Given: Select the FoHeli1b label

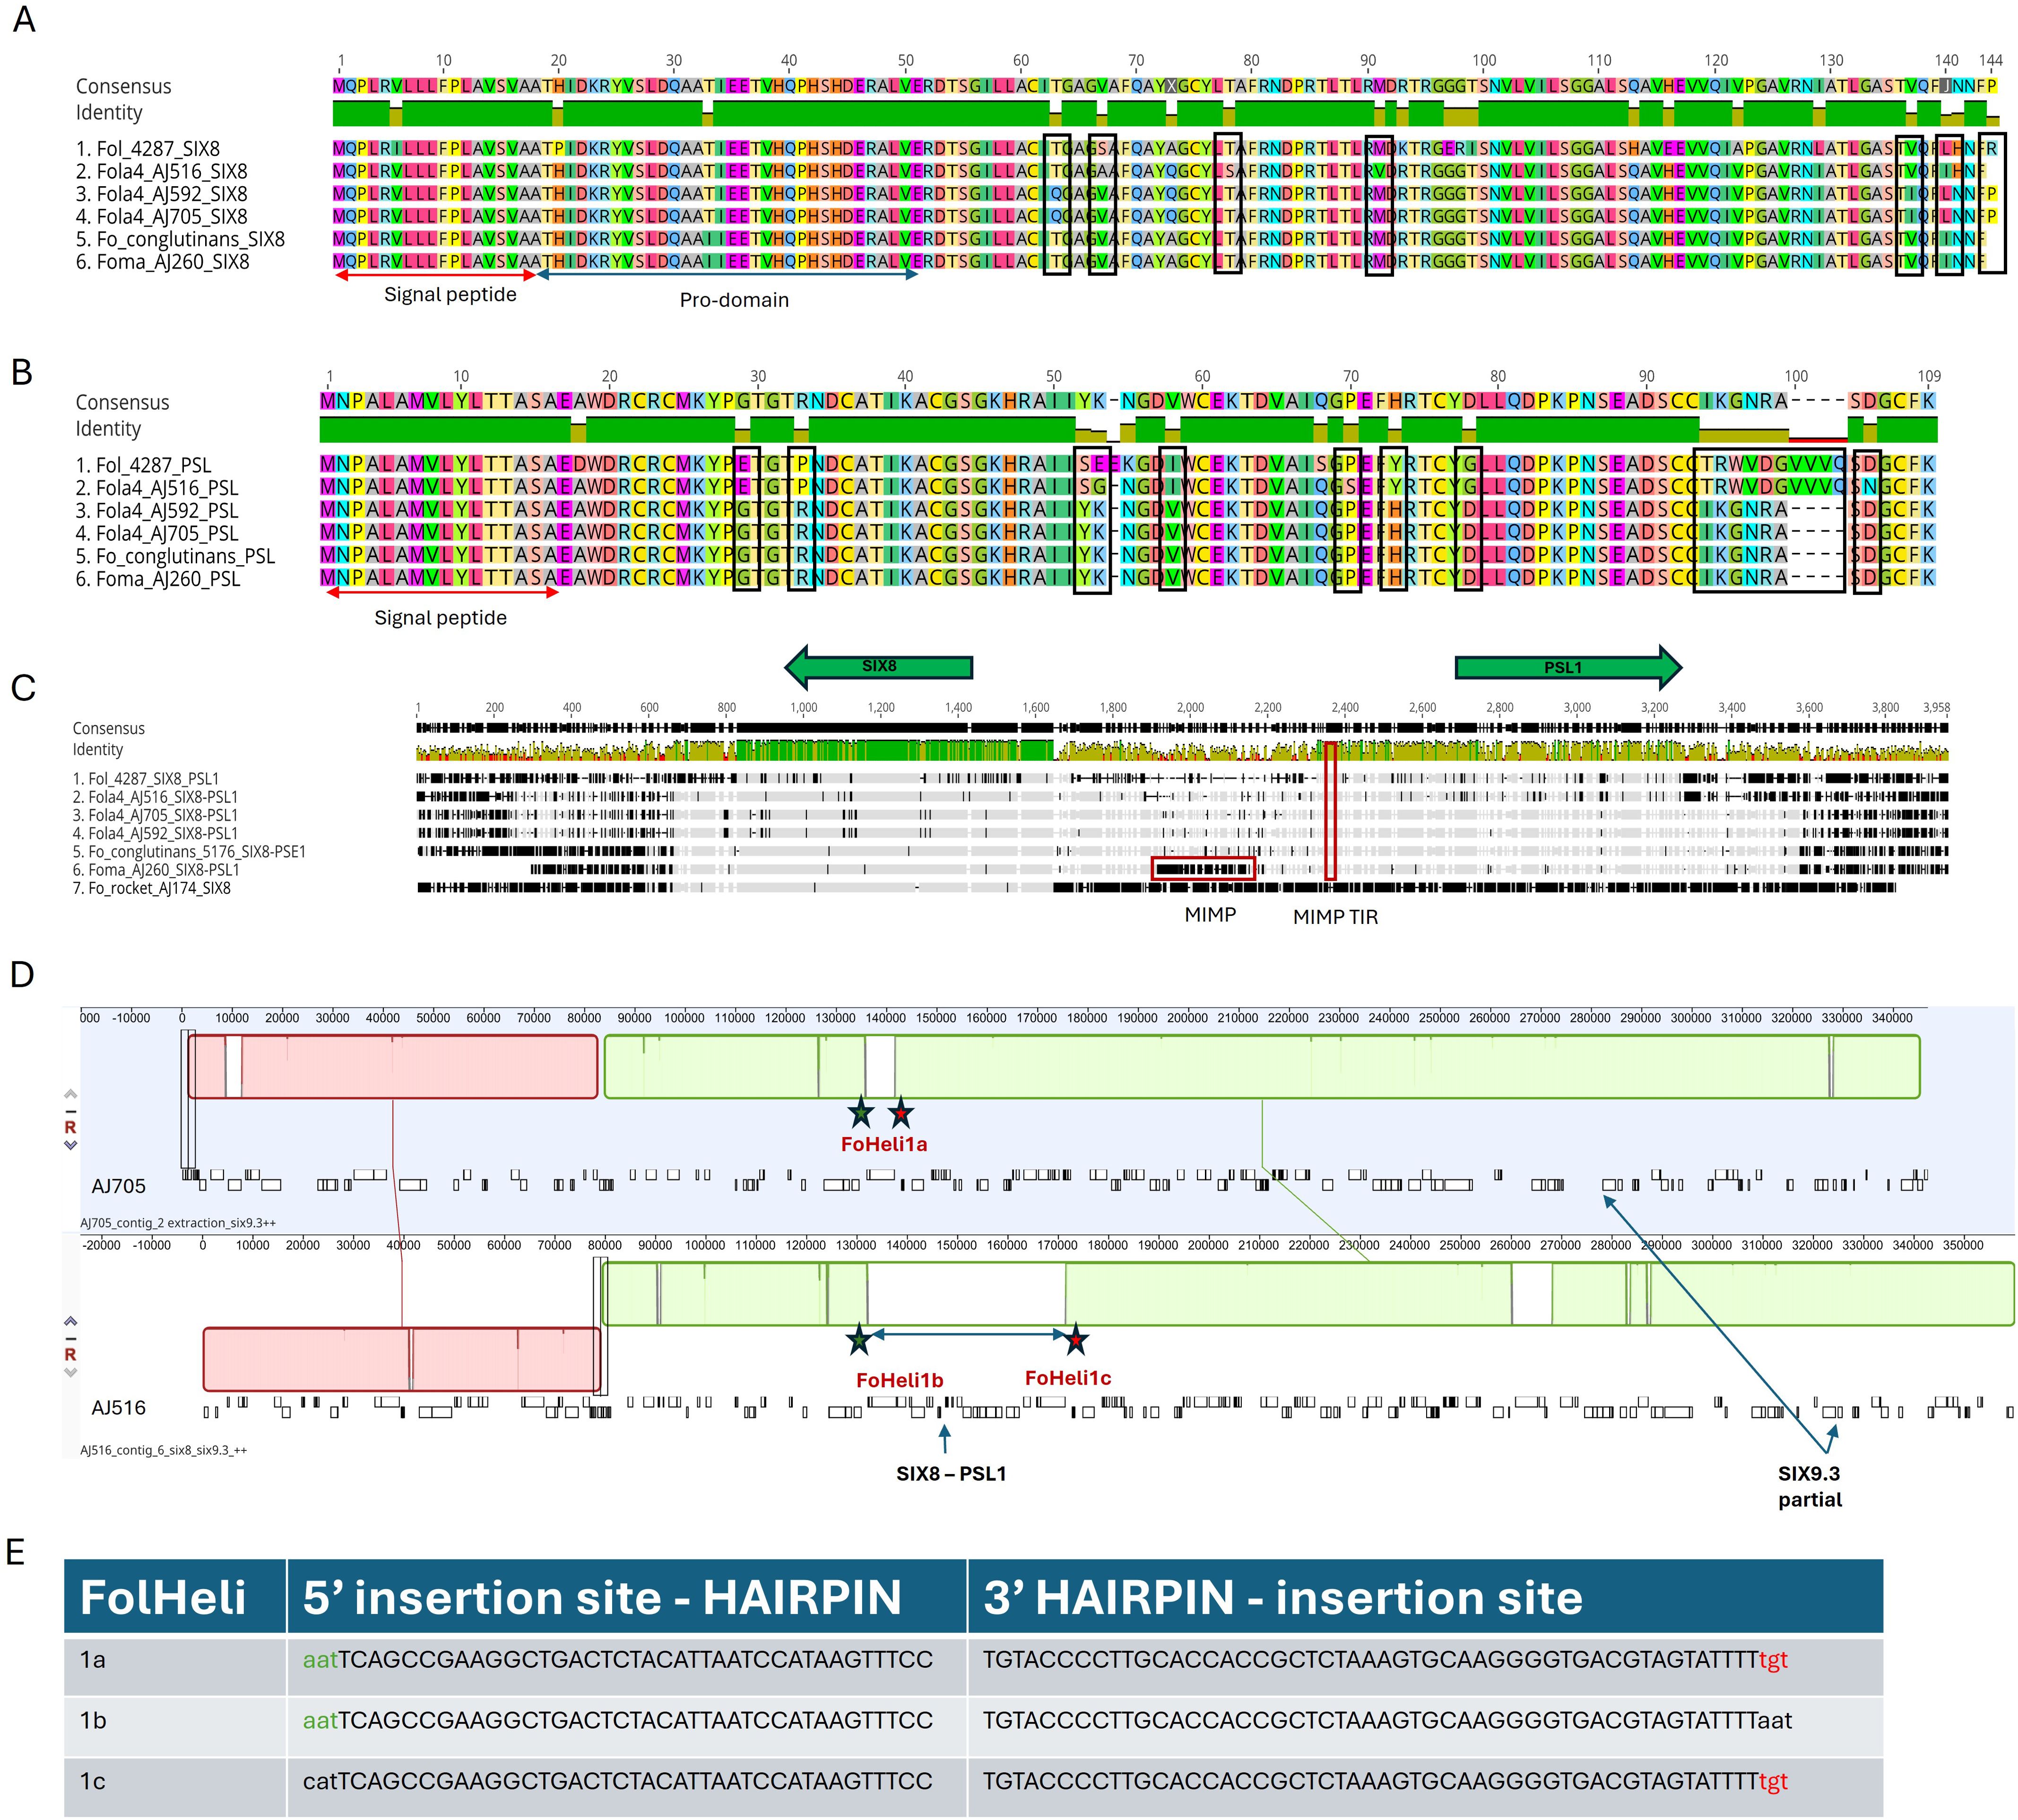Looking at the screenshot, I should pyautogui.click(x=900, y=1380).
